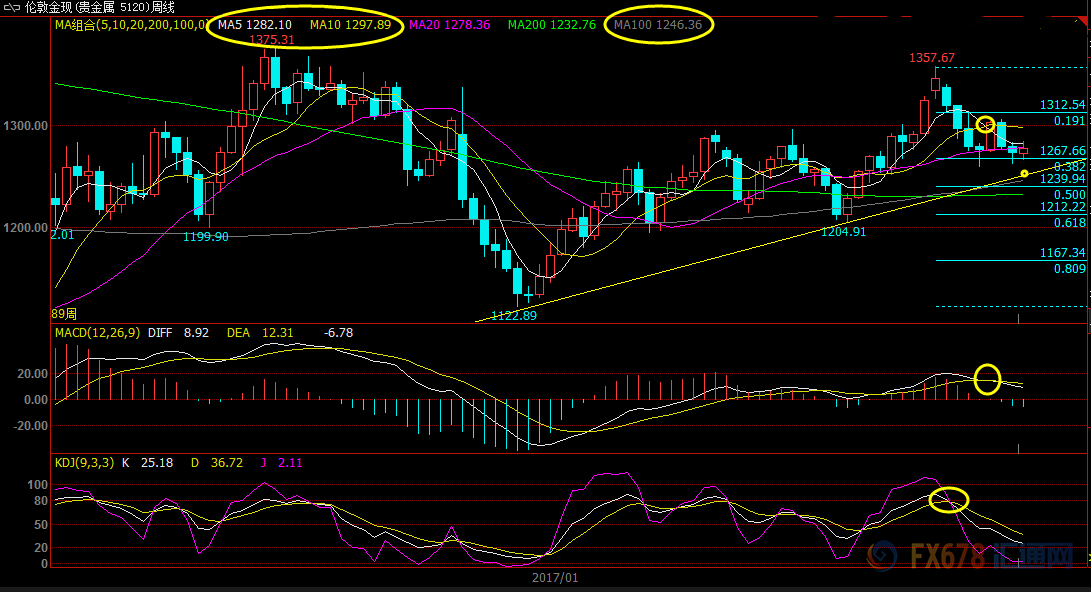Click the small yellow dot on the trendline
Image resolution: width=1091 pixels, height=592 pixels.
pos(1024,174)
